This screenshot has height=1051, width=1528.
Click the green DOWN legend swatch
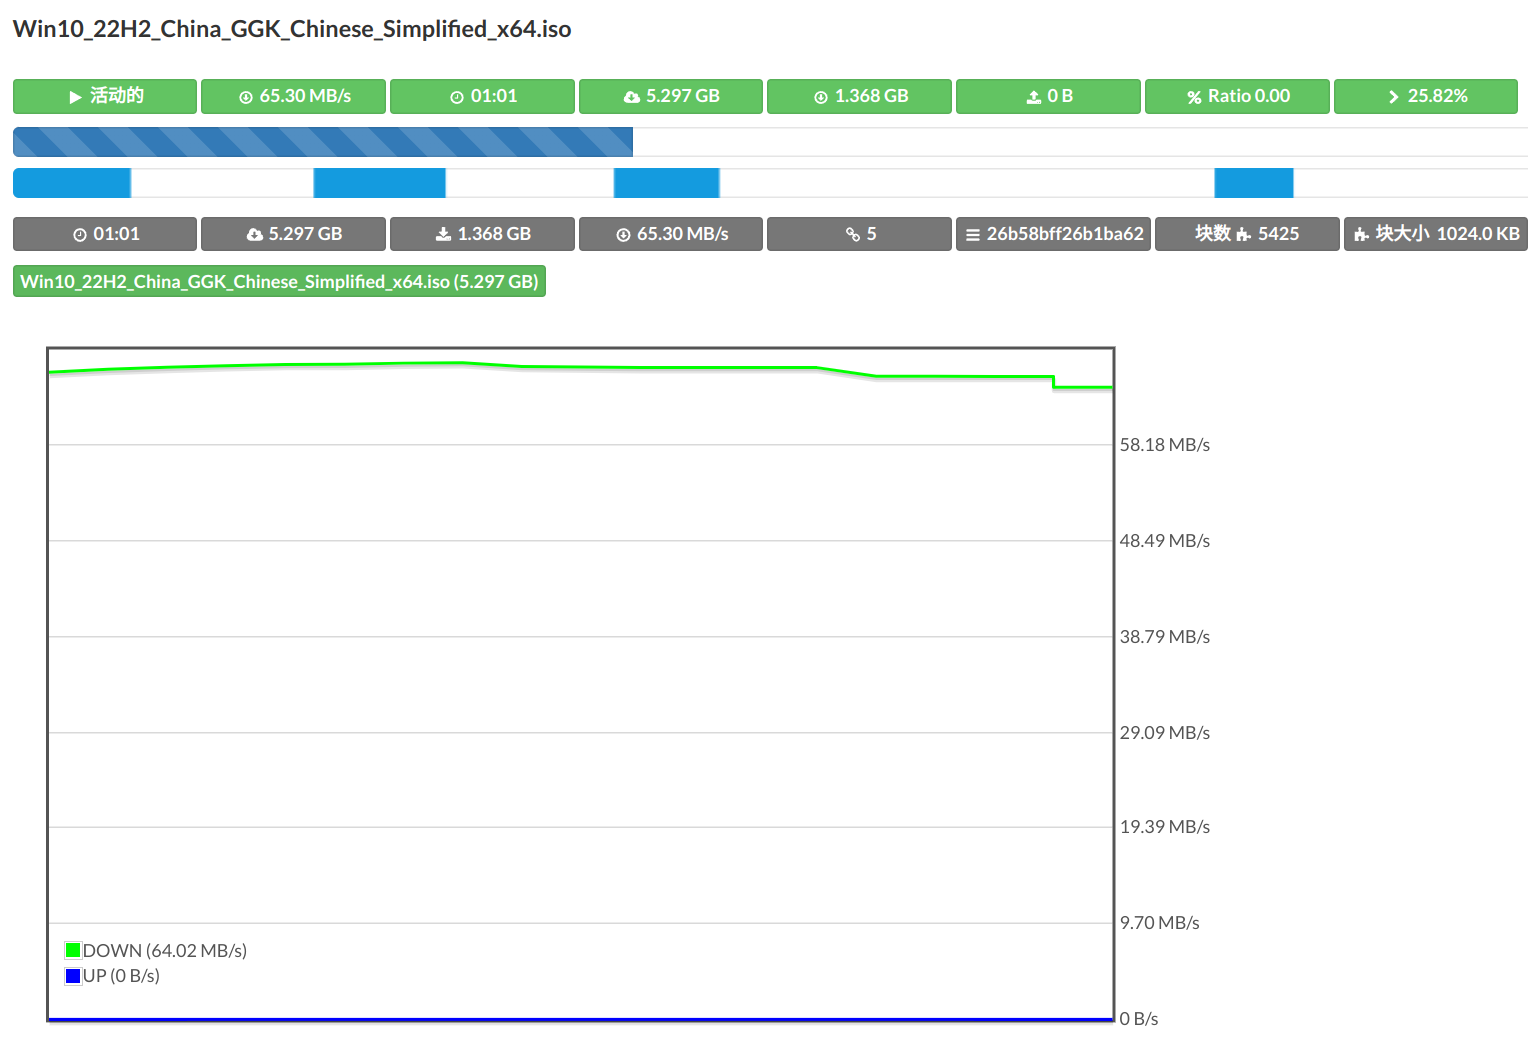73,950
